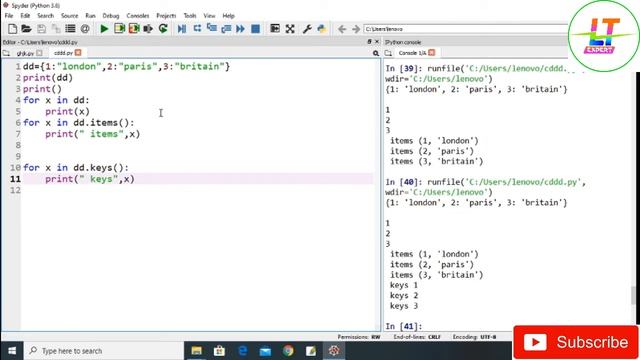Open Microsoft Store from taskbar
Image resolution: width=640 pixels, height=360 pixels.
pos(220,351)
